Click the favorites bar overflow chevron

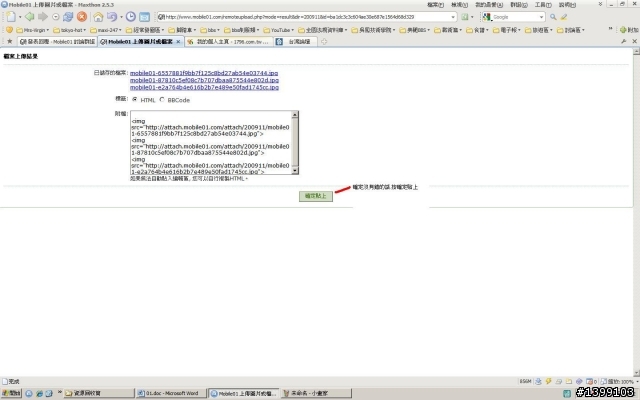[x=611, y=29]
